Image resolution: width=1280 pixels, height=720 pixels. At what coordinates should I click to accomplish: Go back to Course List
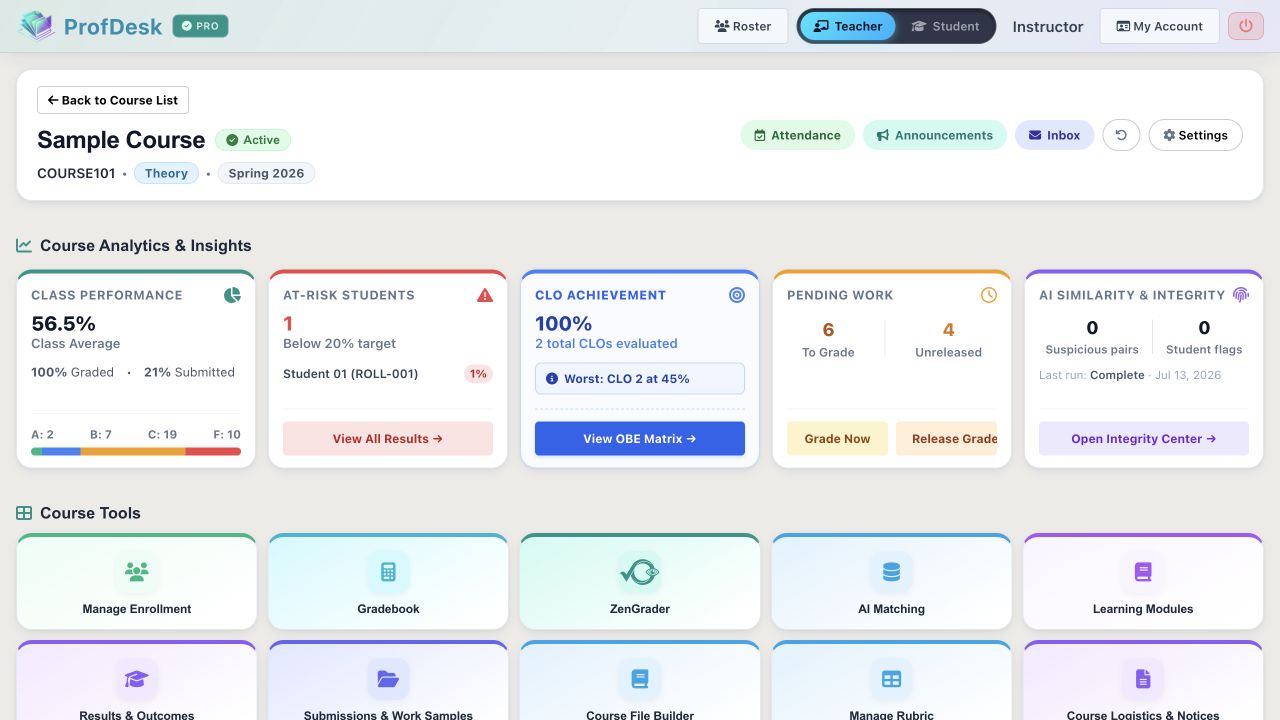pyautogui.click(x=113, y=100)
